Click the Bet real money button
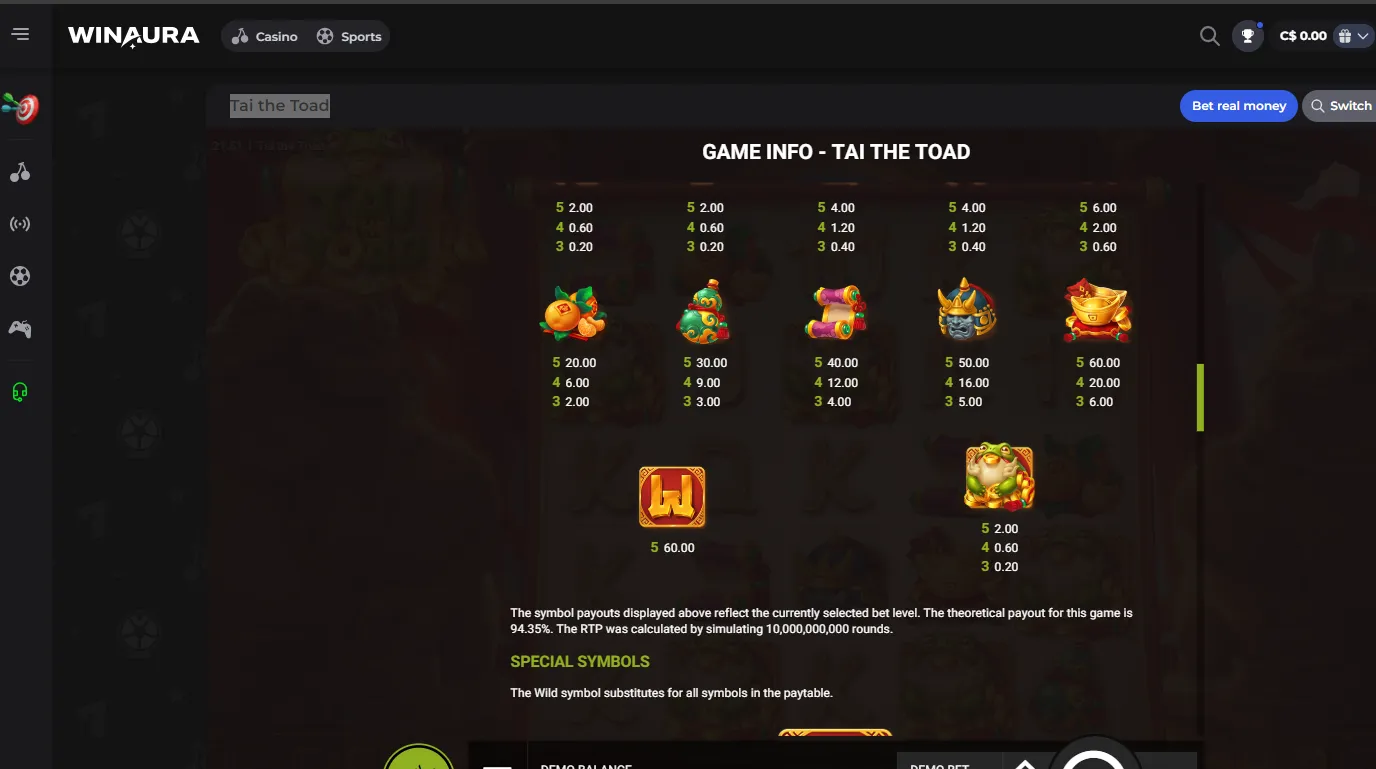This screenshot has height=769, width=1376. [1239, 106]
